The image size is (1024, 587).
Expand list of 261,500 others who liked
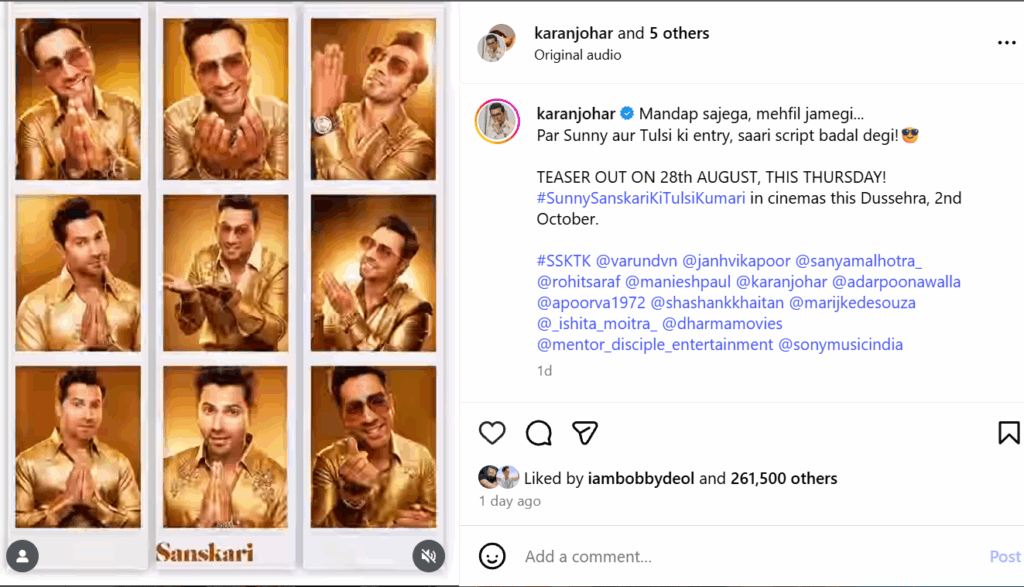(784, 478)
